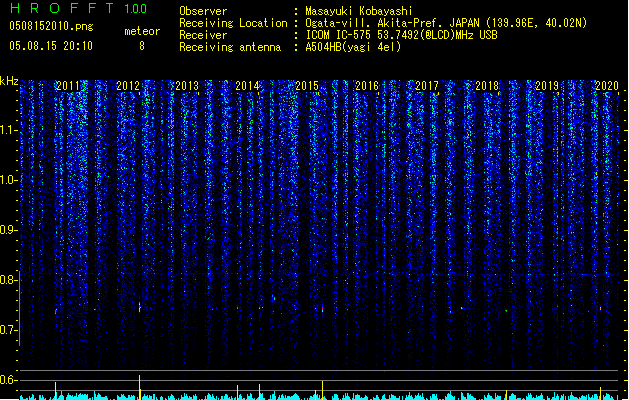This screenshot has height=400, width=629.
Task: Click the 2019 time marker label
Action: tap(547, 85)
